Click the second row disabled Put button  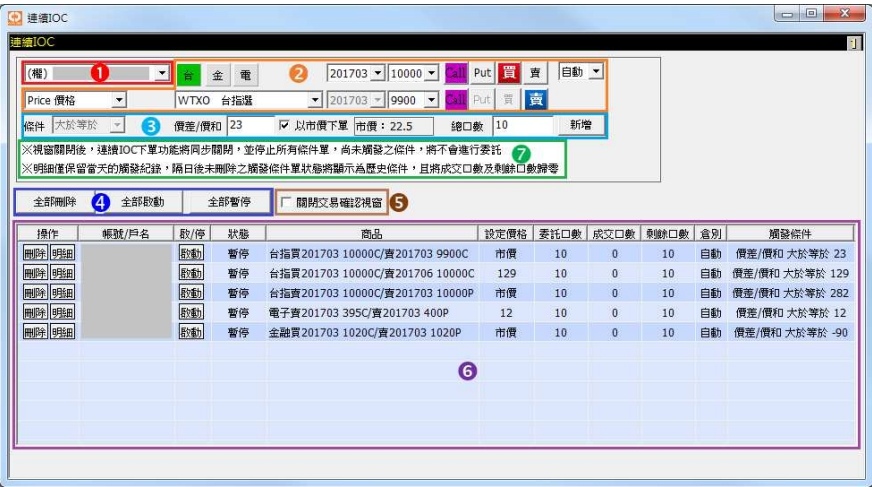coord(482,100)
